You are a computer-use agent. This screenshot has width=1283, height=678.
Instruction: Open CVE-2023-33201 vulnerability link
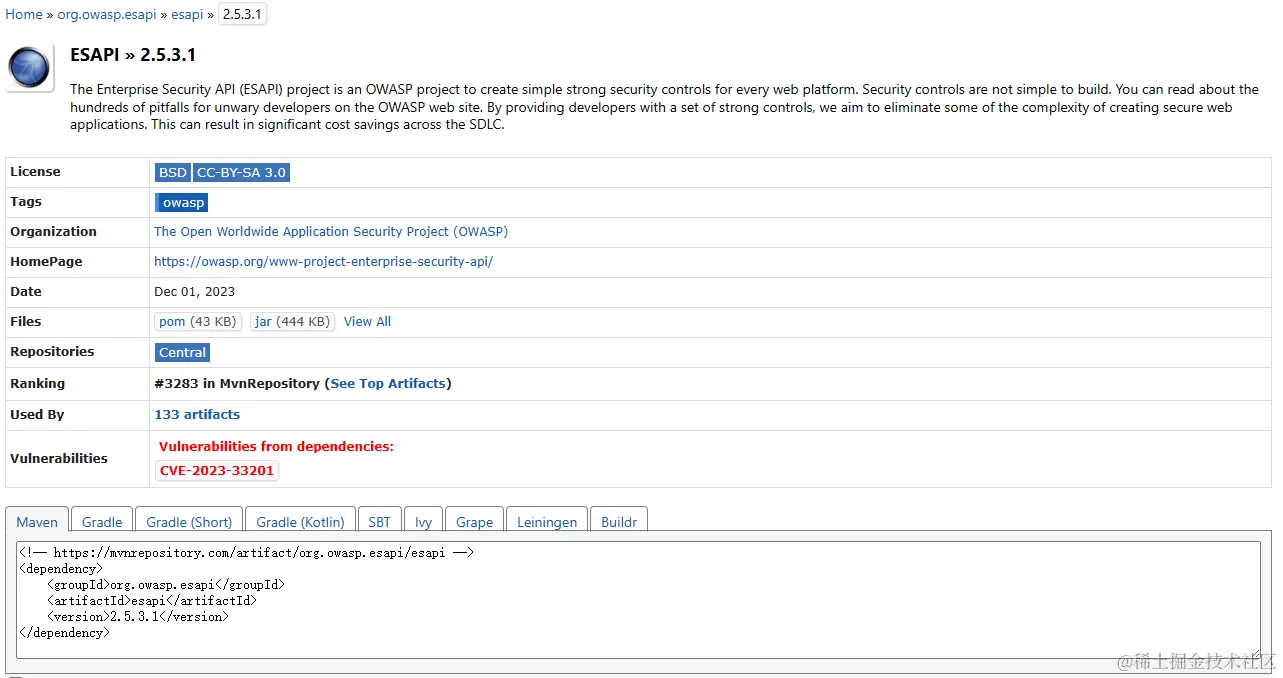217,470
